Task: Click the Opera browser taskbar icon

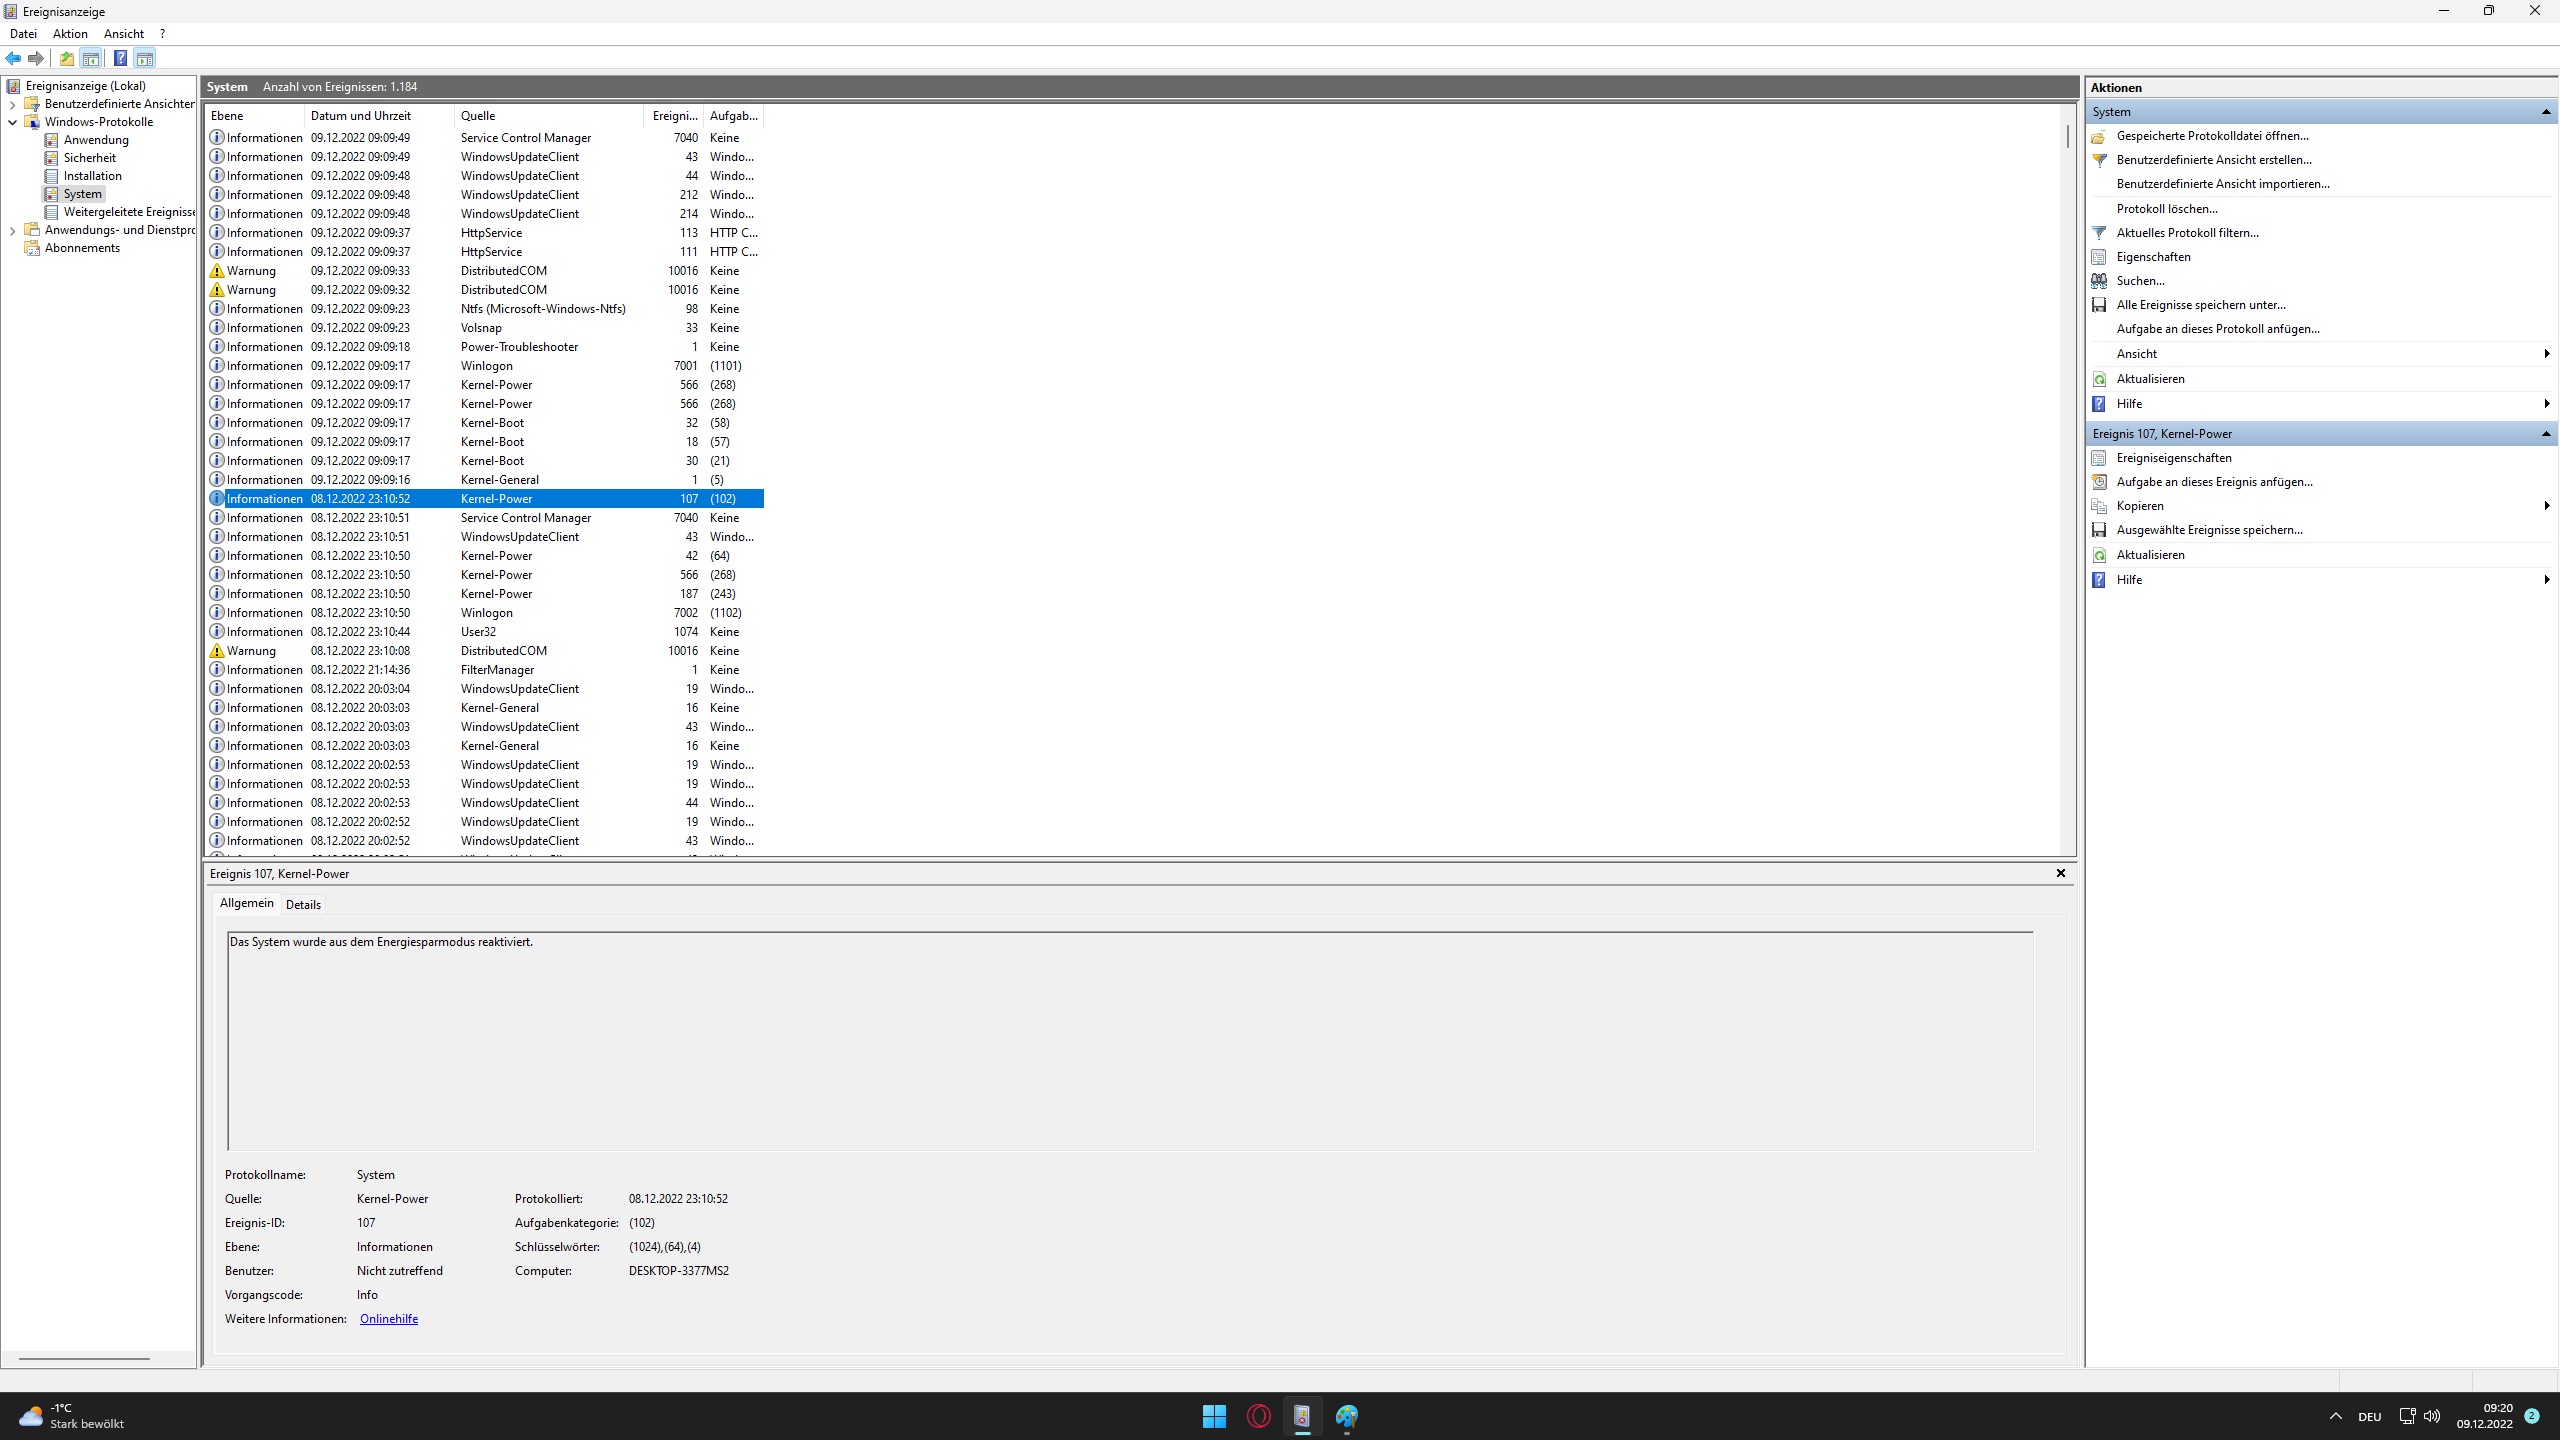Action: point(1258,1416)
